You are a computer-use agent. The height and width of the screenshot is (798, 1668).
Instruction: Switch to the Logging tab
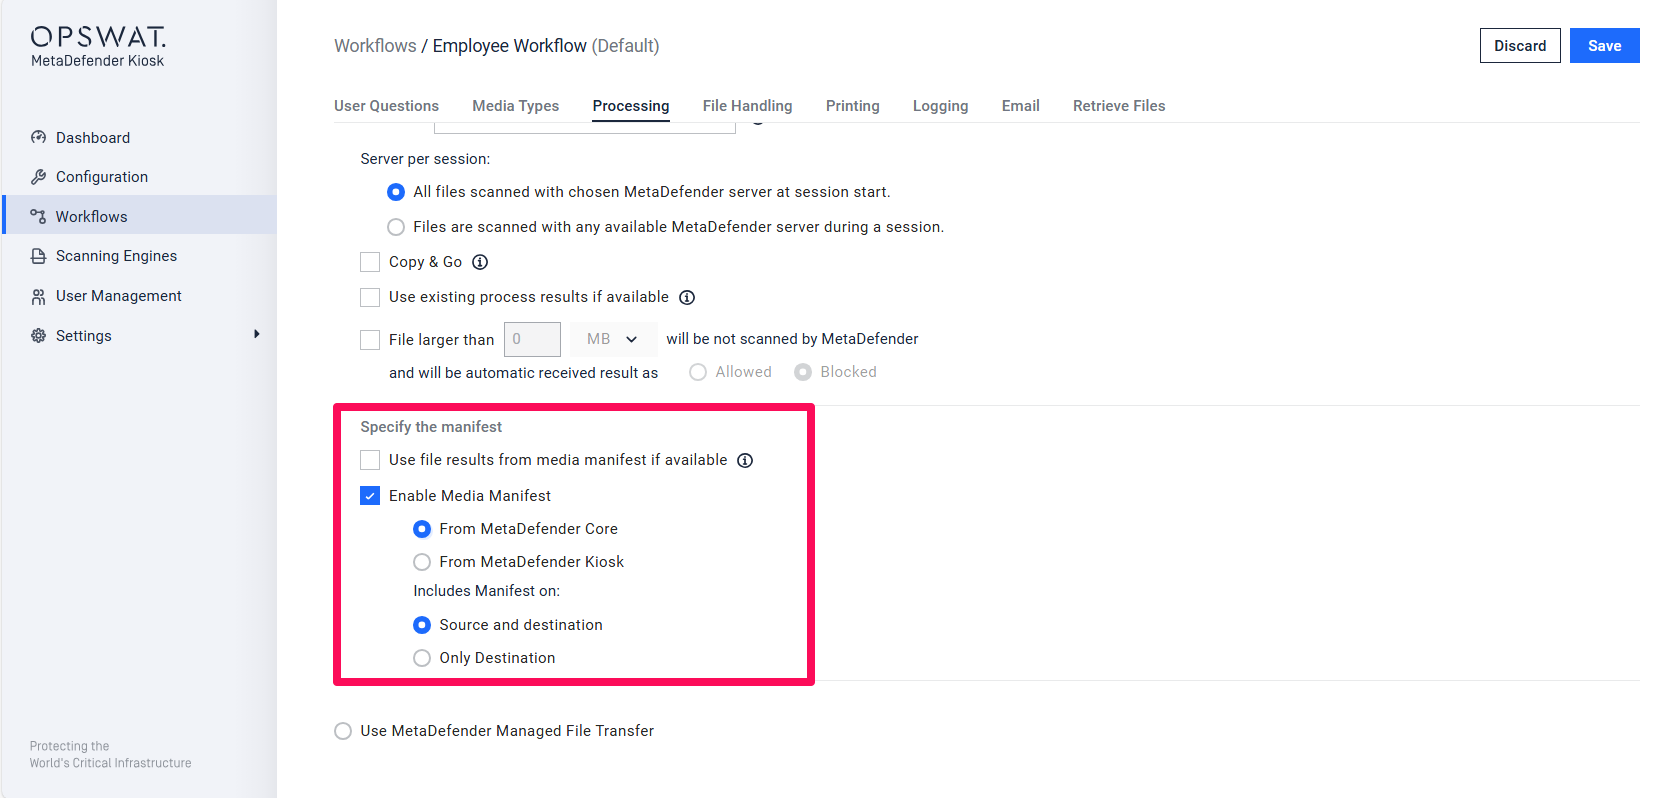pyautogui.click(x=941, y=106)
